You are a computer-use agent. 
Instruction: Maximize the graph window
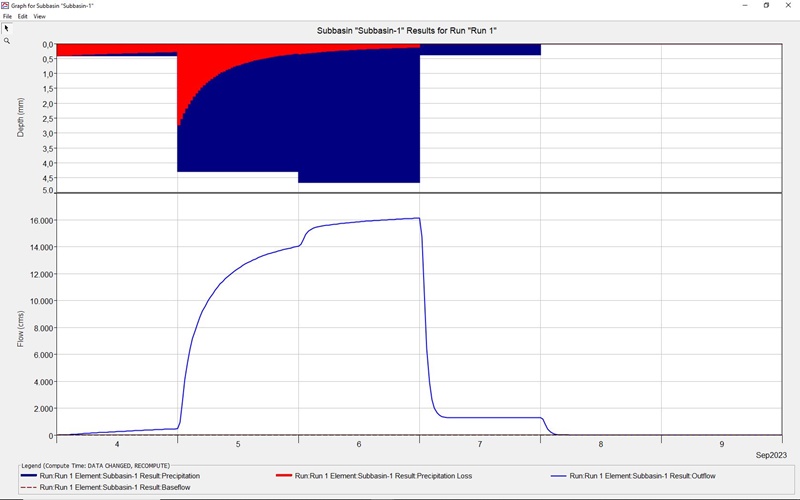coord(766,5)
